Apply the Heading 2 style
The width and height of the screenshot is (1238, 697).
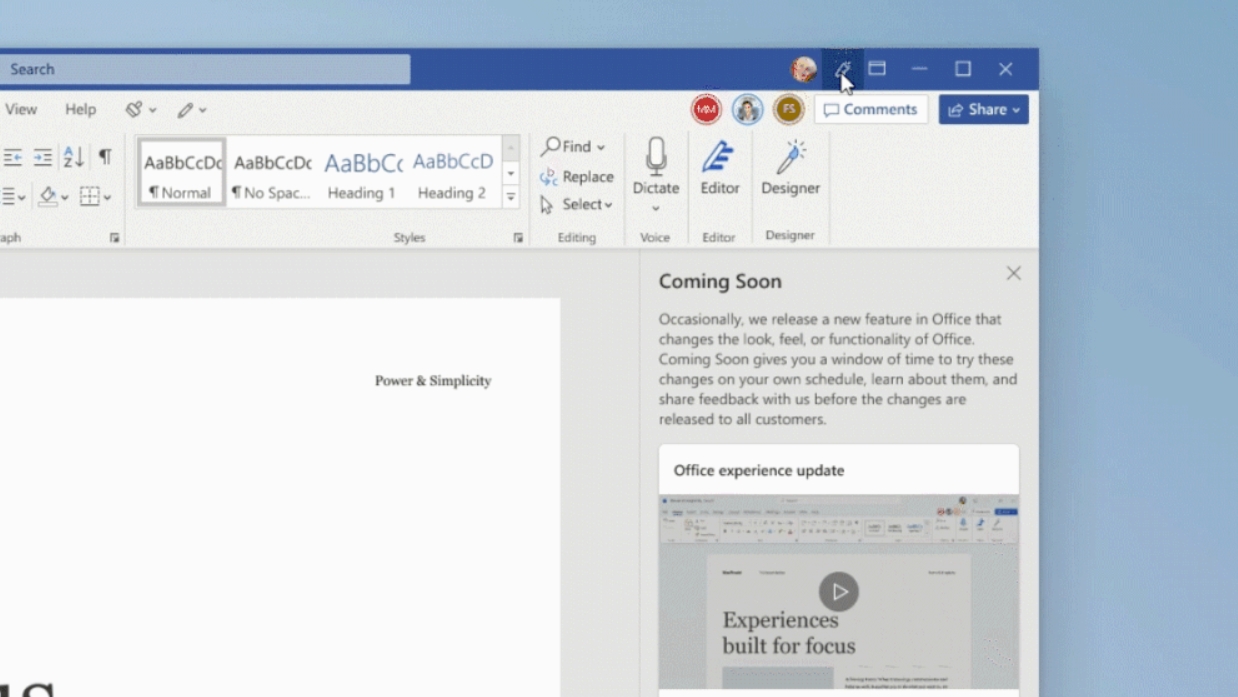click(452, 173)
